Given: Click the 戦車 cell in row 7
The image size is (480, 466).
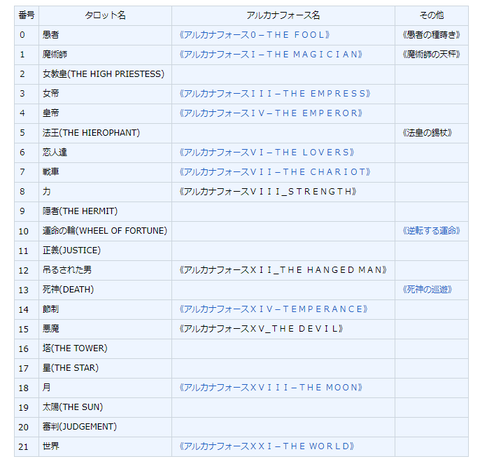Looking at the screenshot, I should click(105, 172).
